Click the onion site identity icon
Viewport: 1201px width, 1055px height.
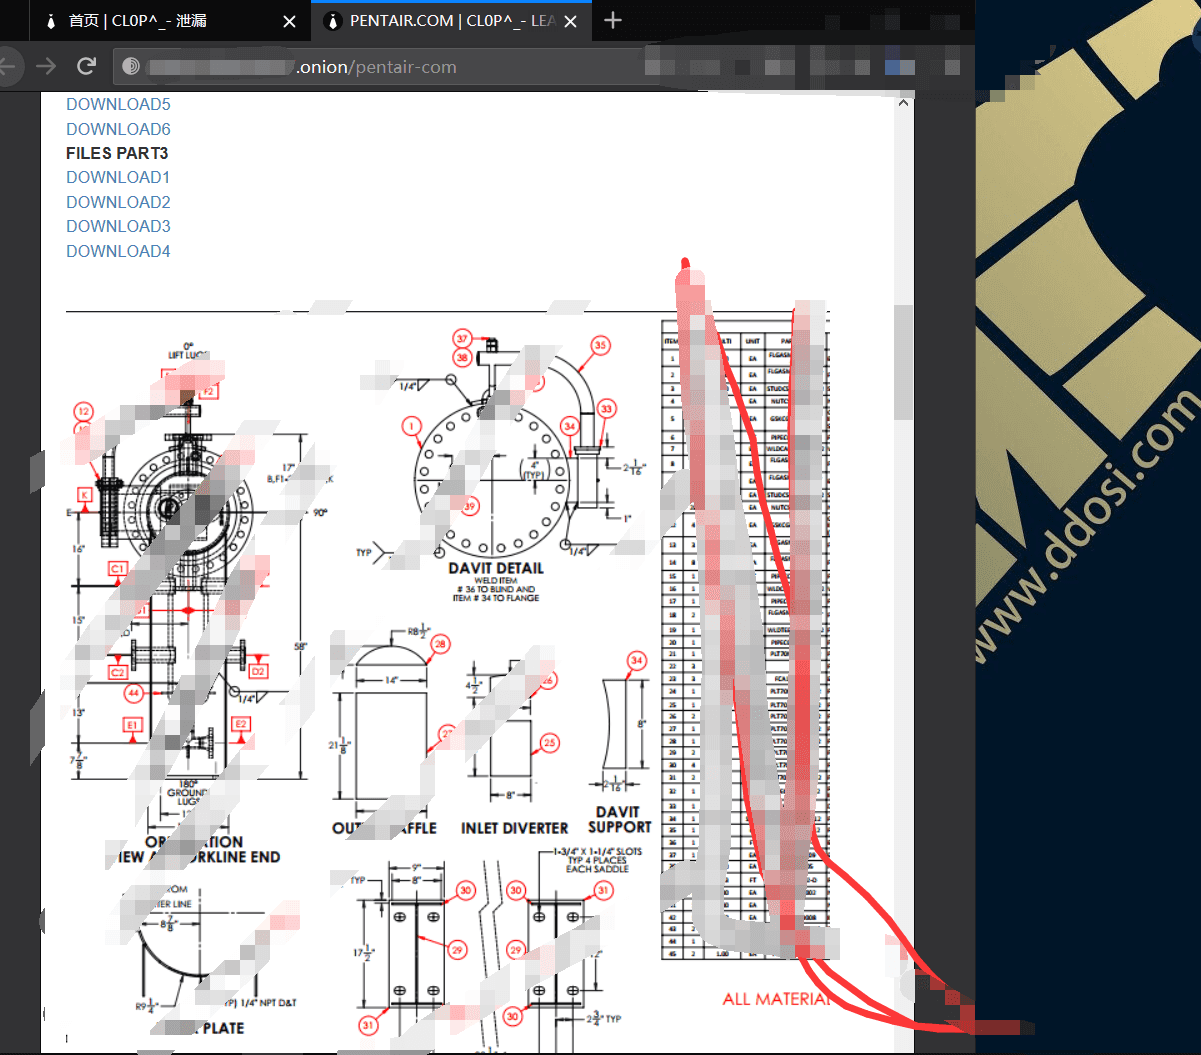(x=130, y=67)
